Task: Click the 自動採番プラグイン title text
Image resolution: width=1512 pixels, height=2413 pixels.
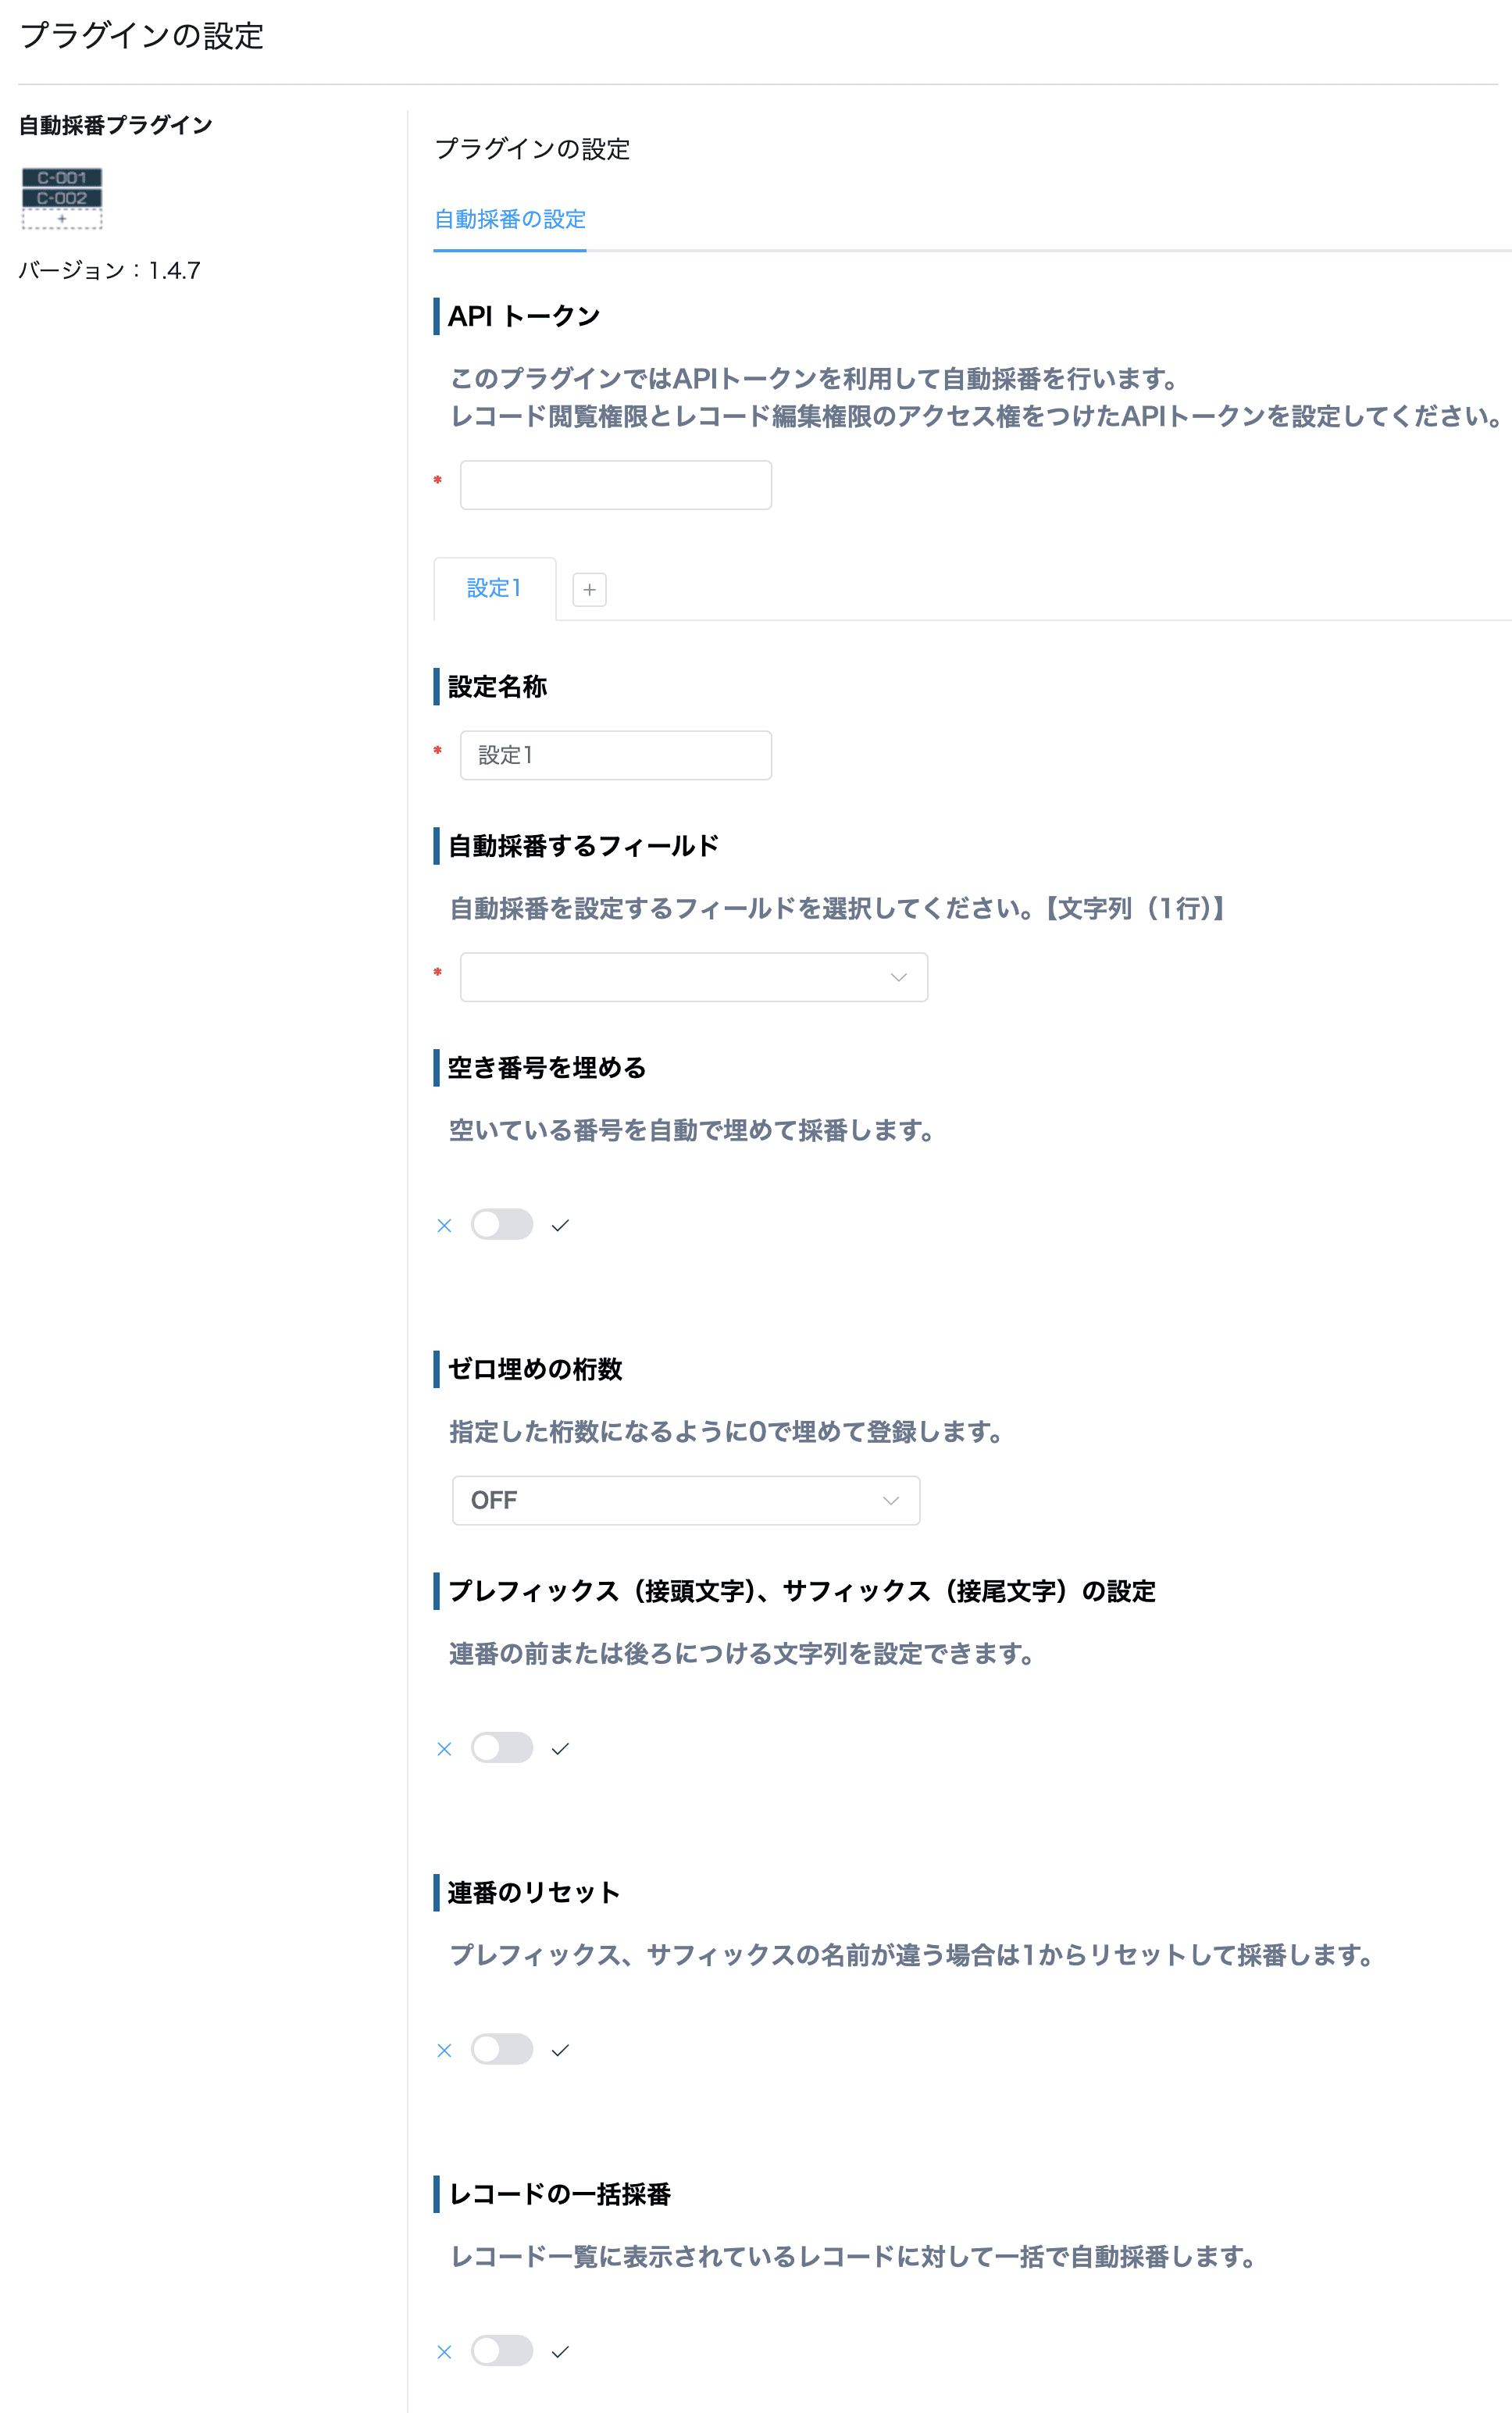Action: [x=116, y=125]
